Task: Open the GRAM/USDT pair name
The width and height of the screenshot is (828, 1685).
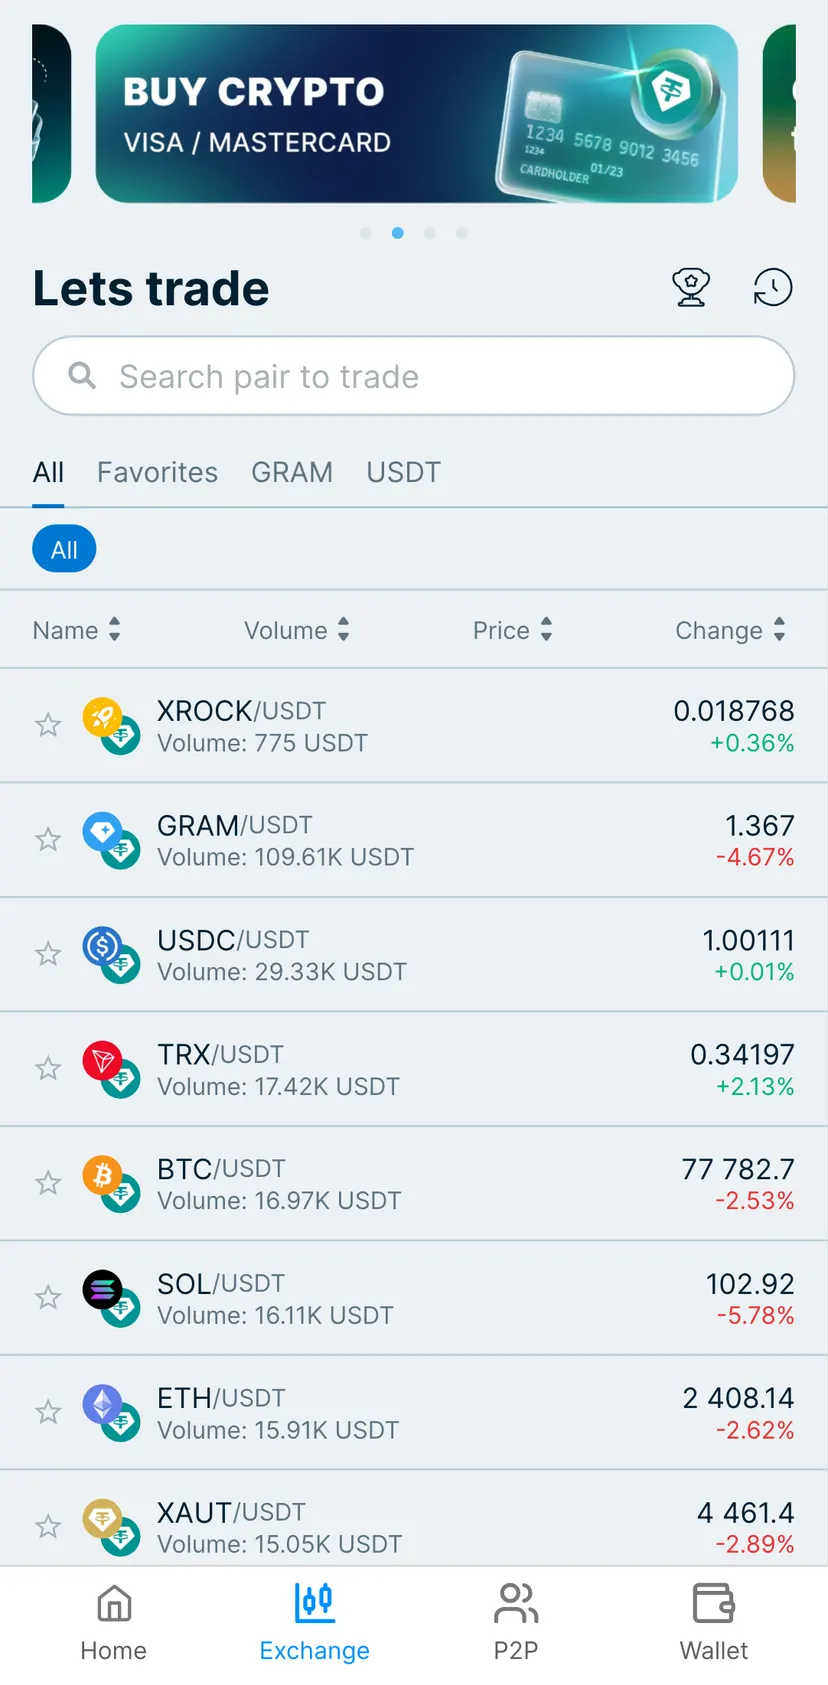Action: 235,825
